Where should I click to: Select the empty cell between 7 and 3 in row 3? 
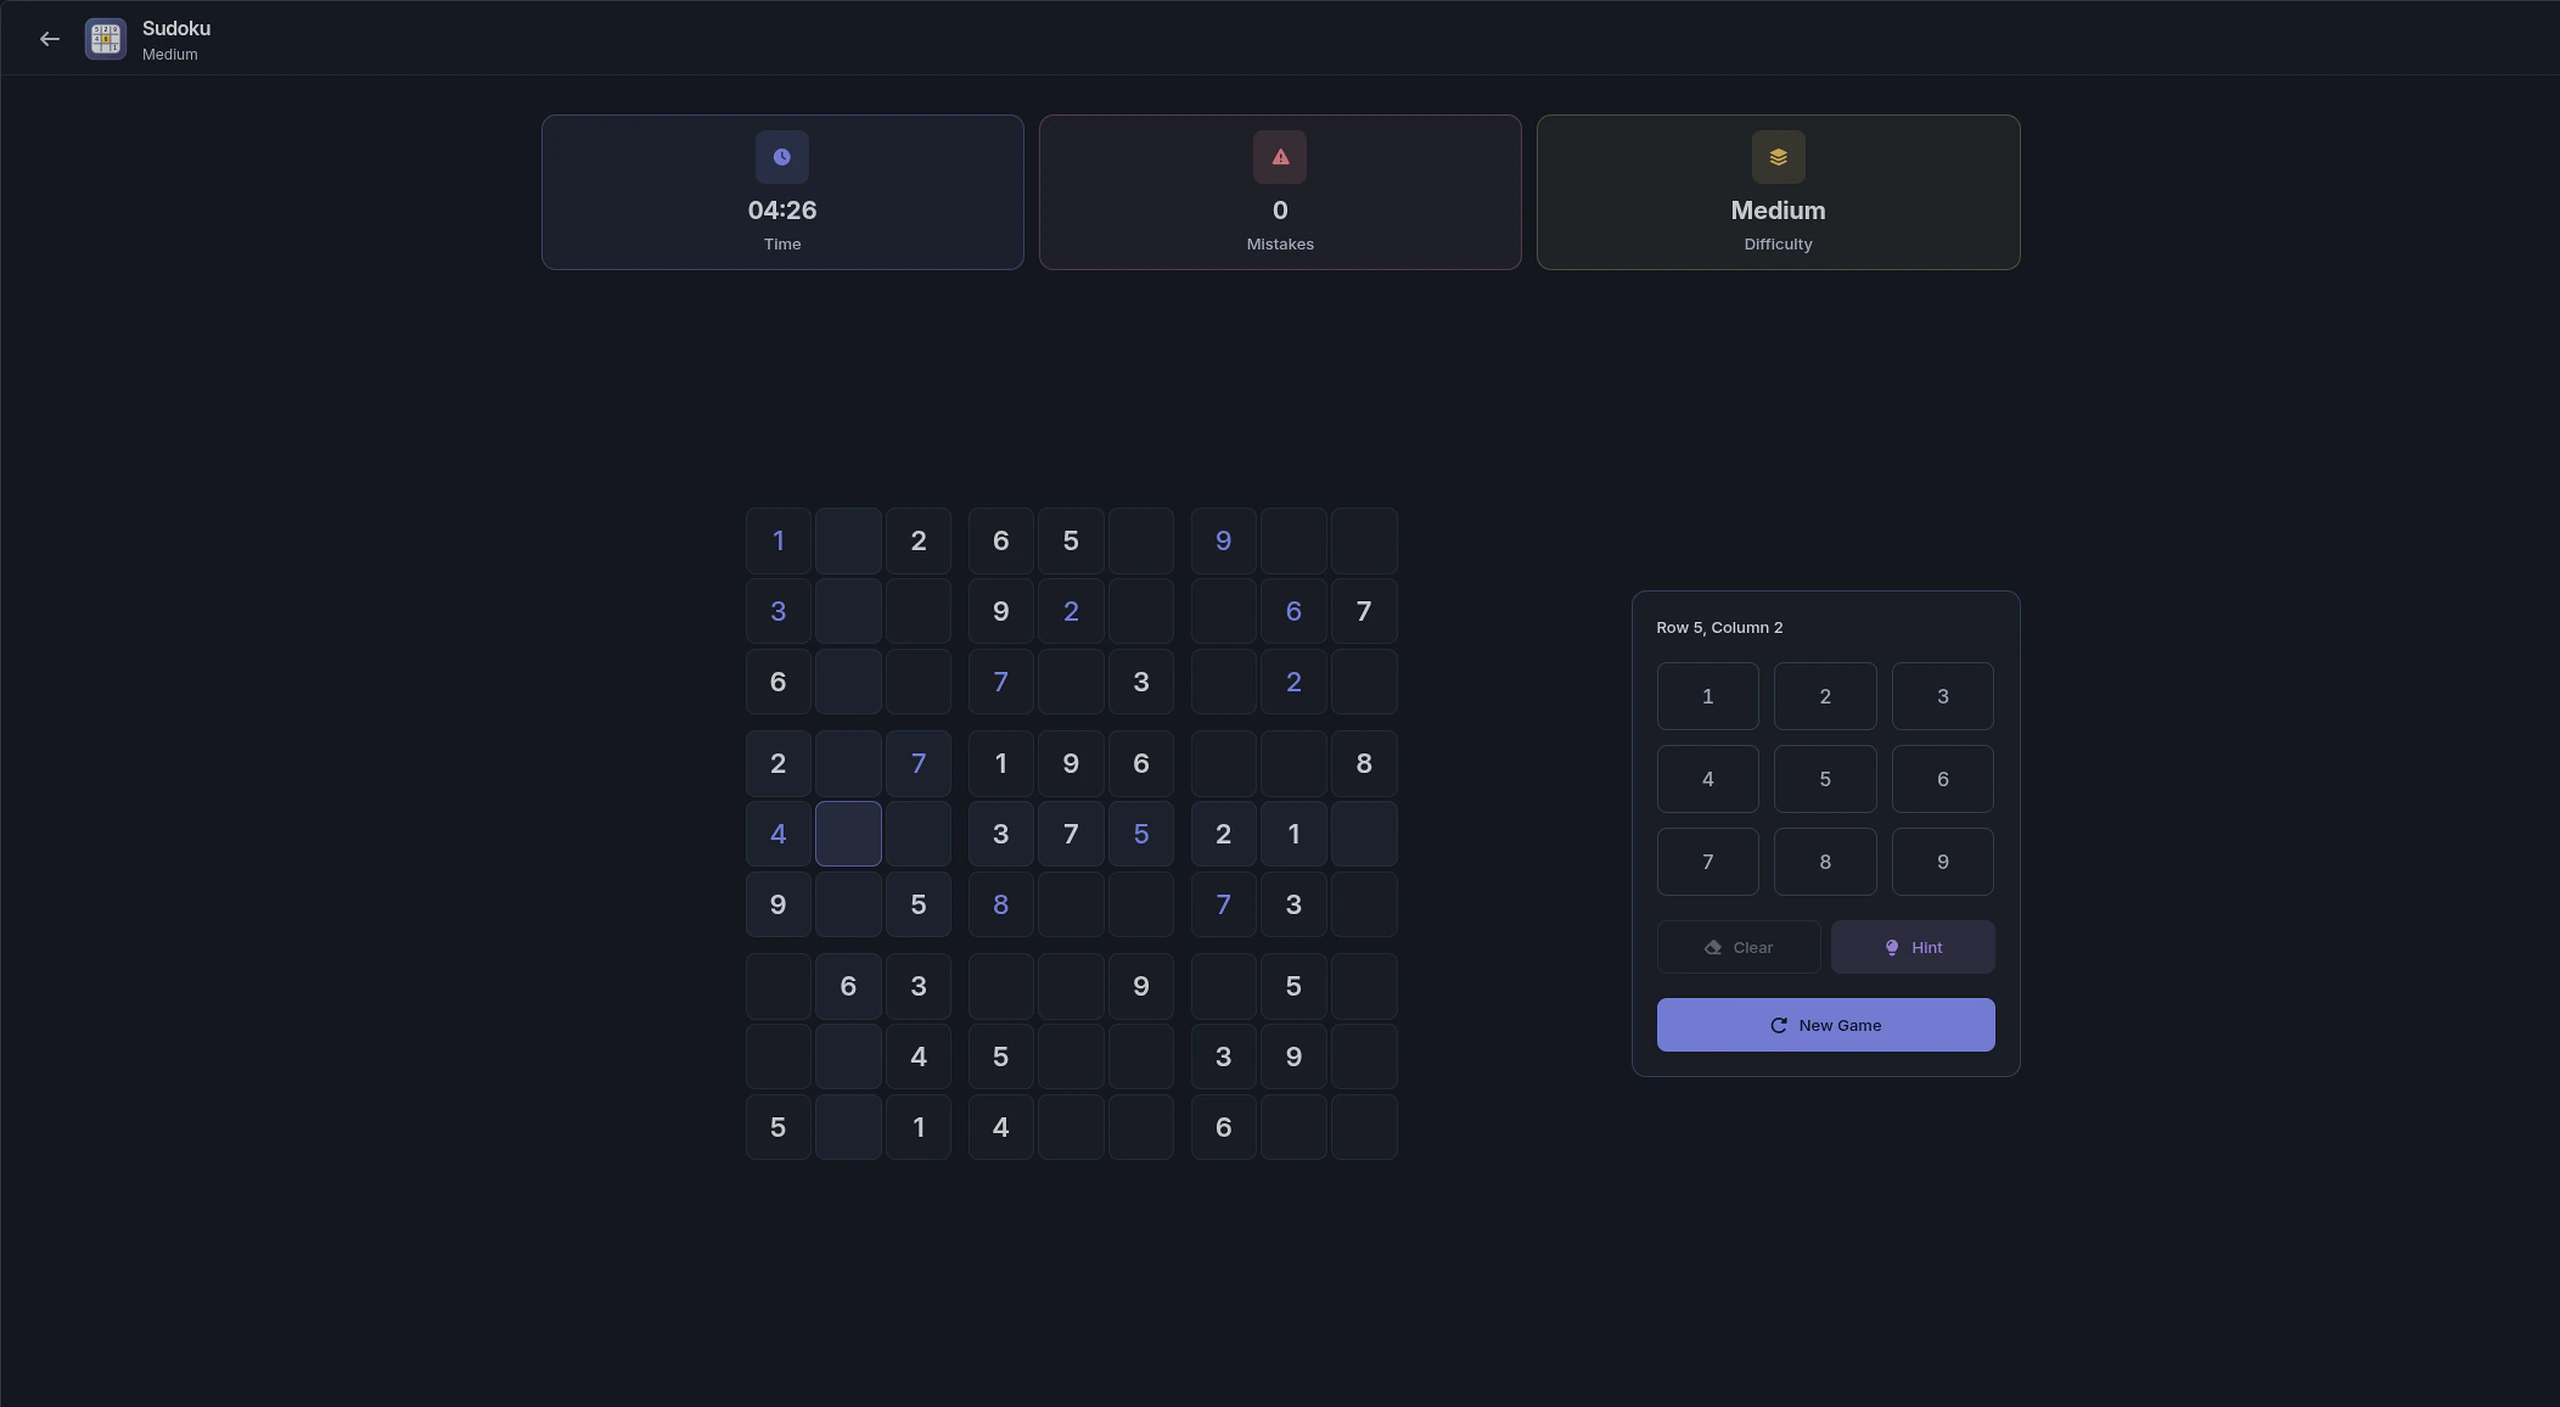[x=1071, y=682]
